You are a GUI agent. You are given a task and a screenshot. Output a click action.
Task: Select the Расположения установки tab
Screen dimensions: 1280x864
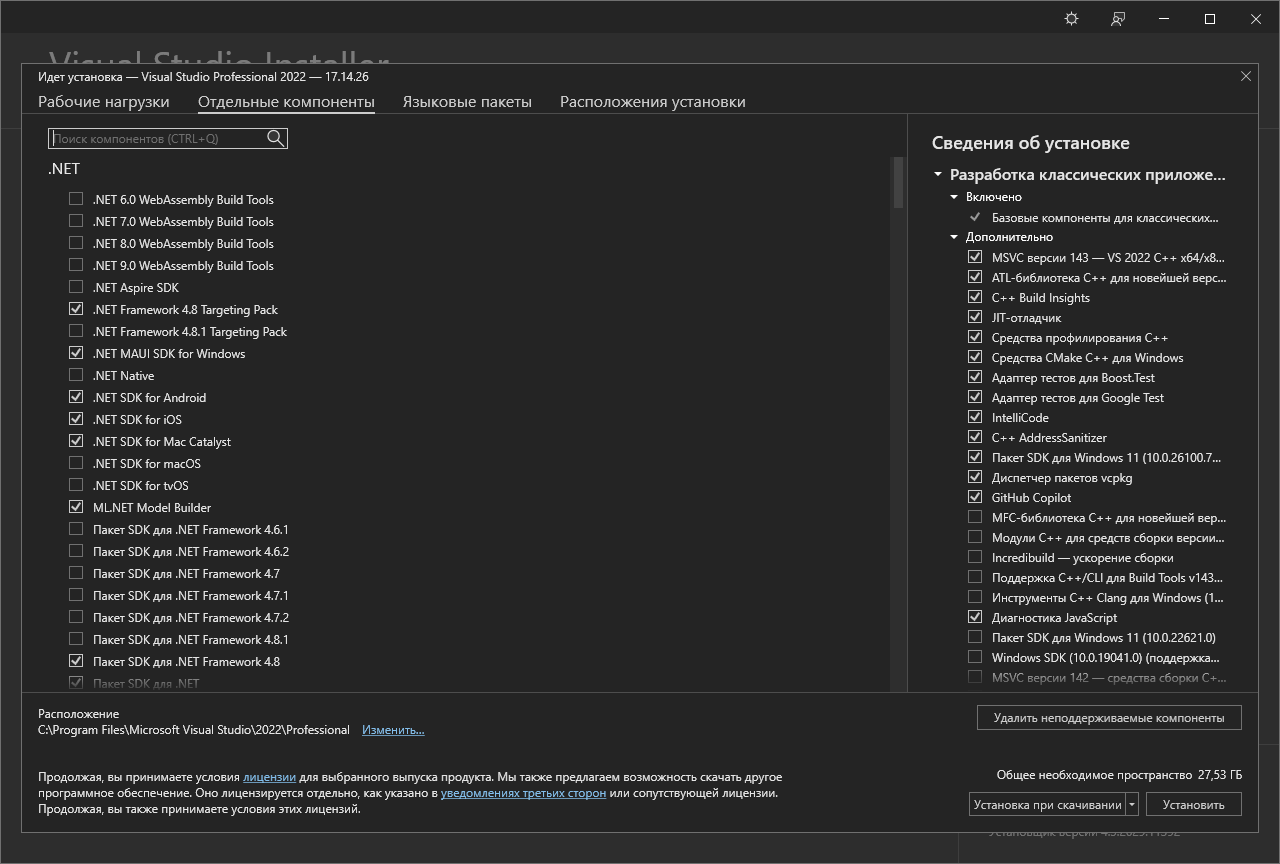(x=652, y=101)
